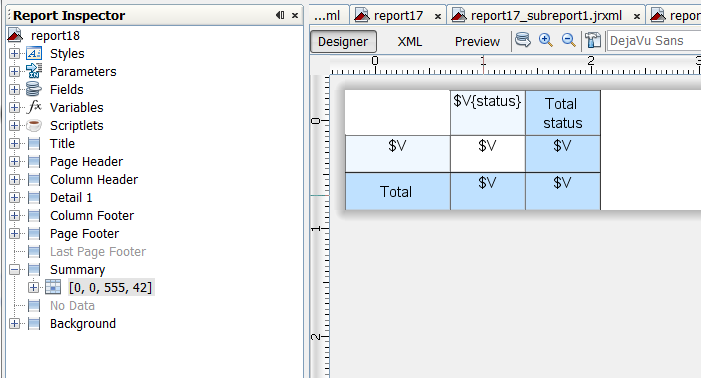Viewport: 701px width, 378px height.
Task: Close the report17 tab
Action: 438,17
